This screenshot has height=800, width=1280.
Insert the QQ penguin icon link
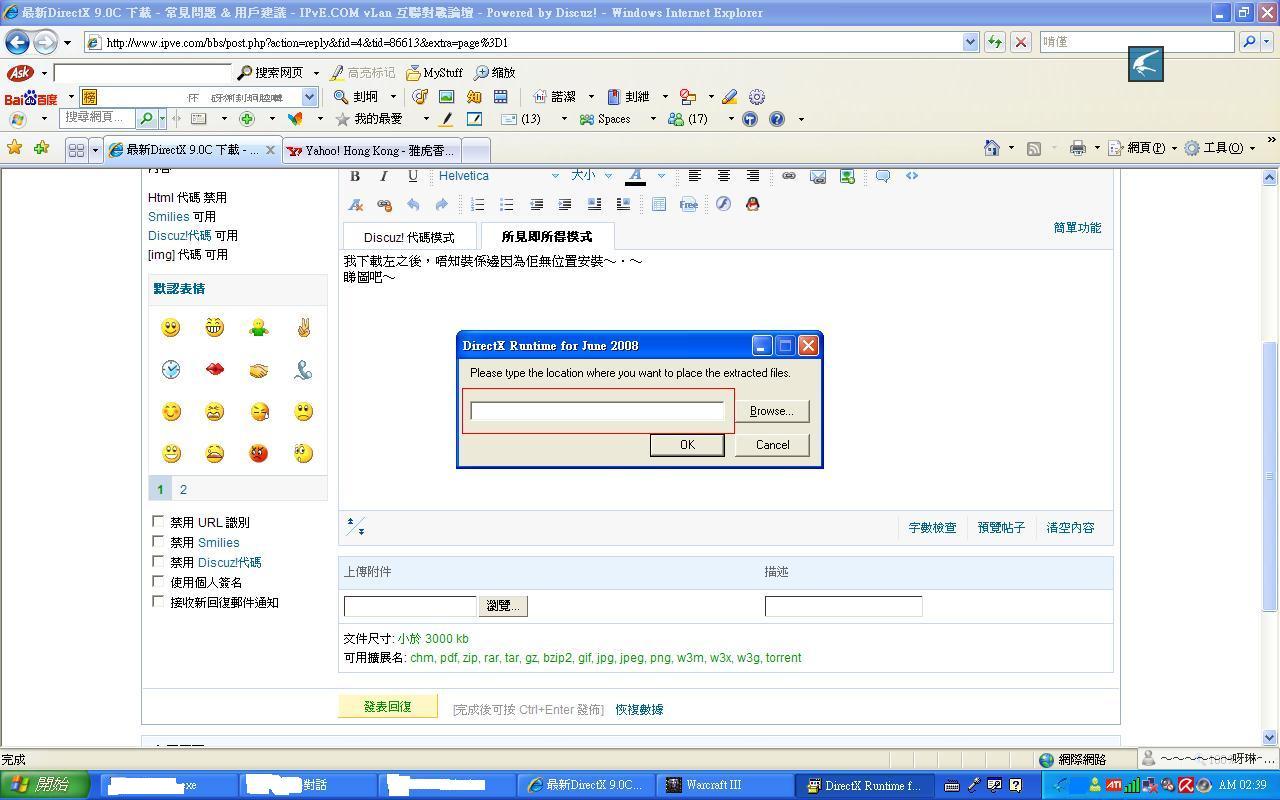pos(752,204)
